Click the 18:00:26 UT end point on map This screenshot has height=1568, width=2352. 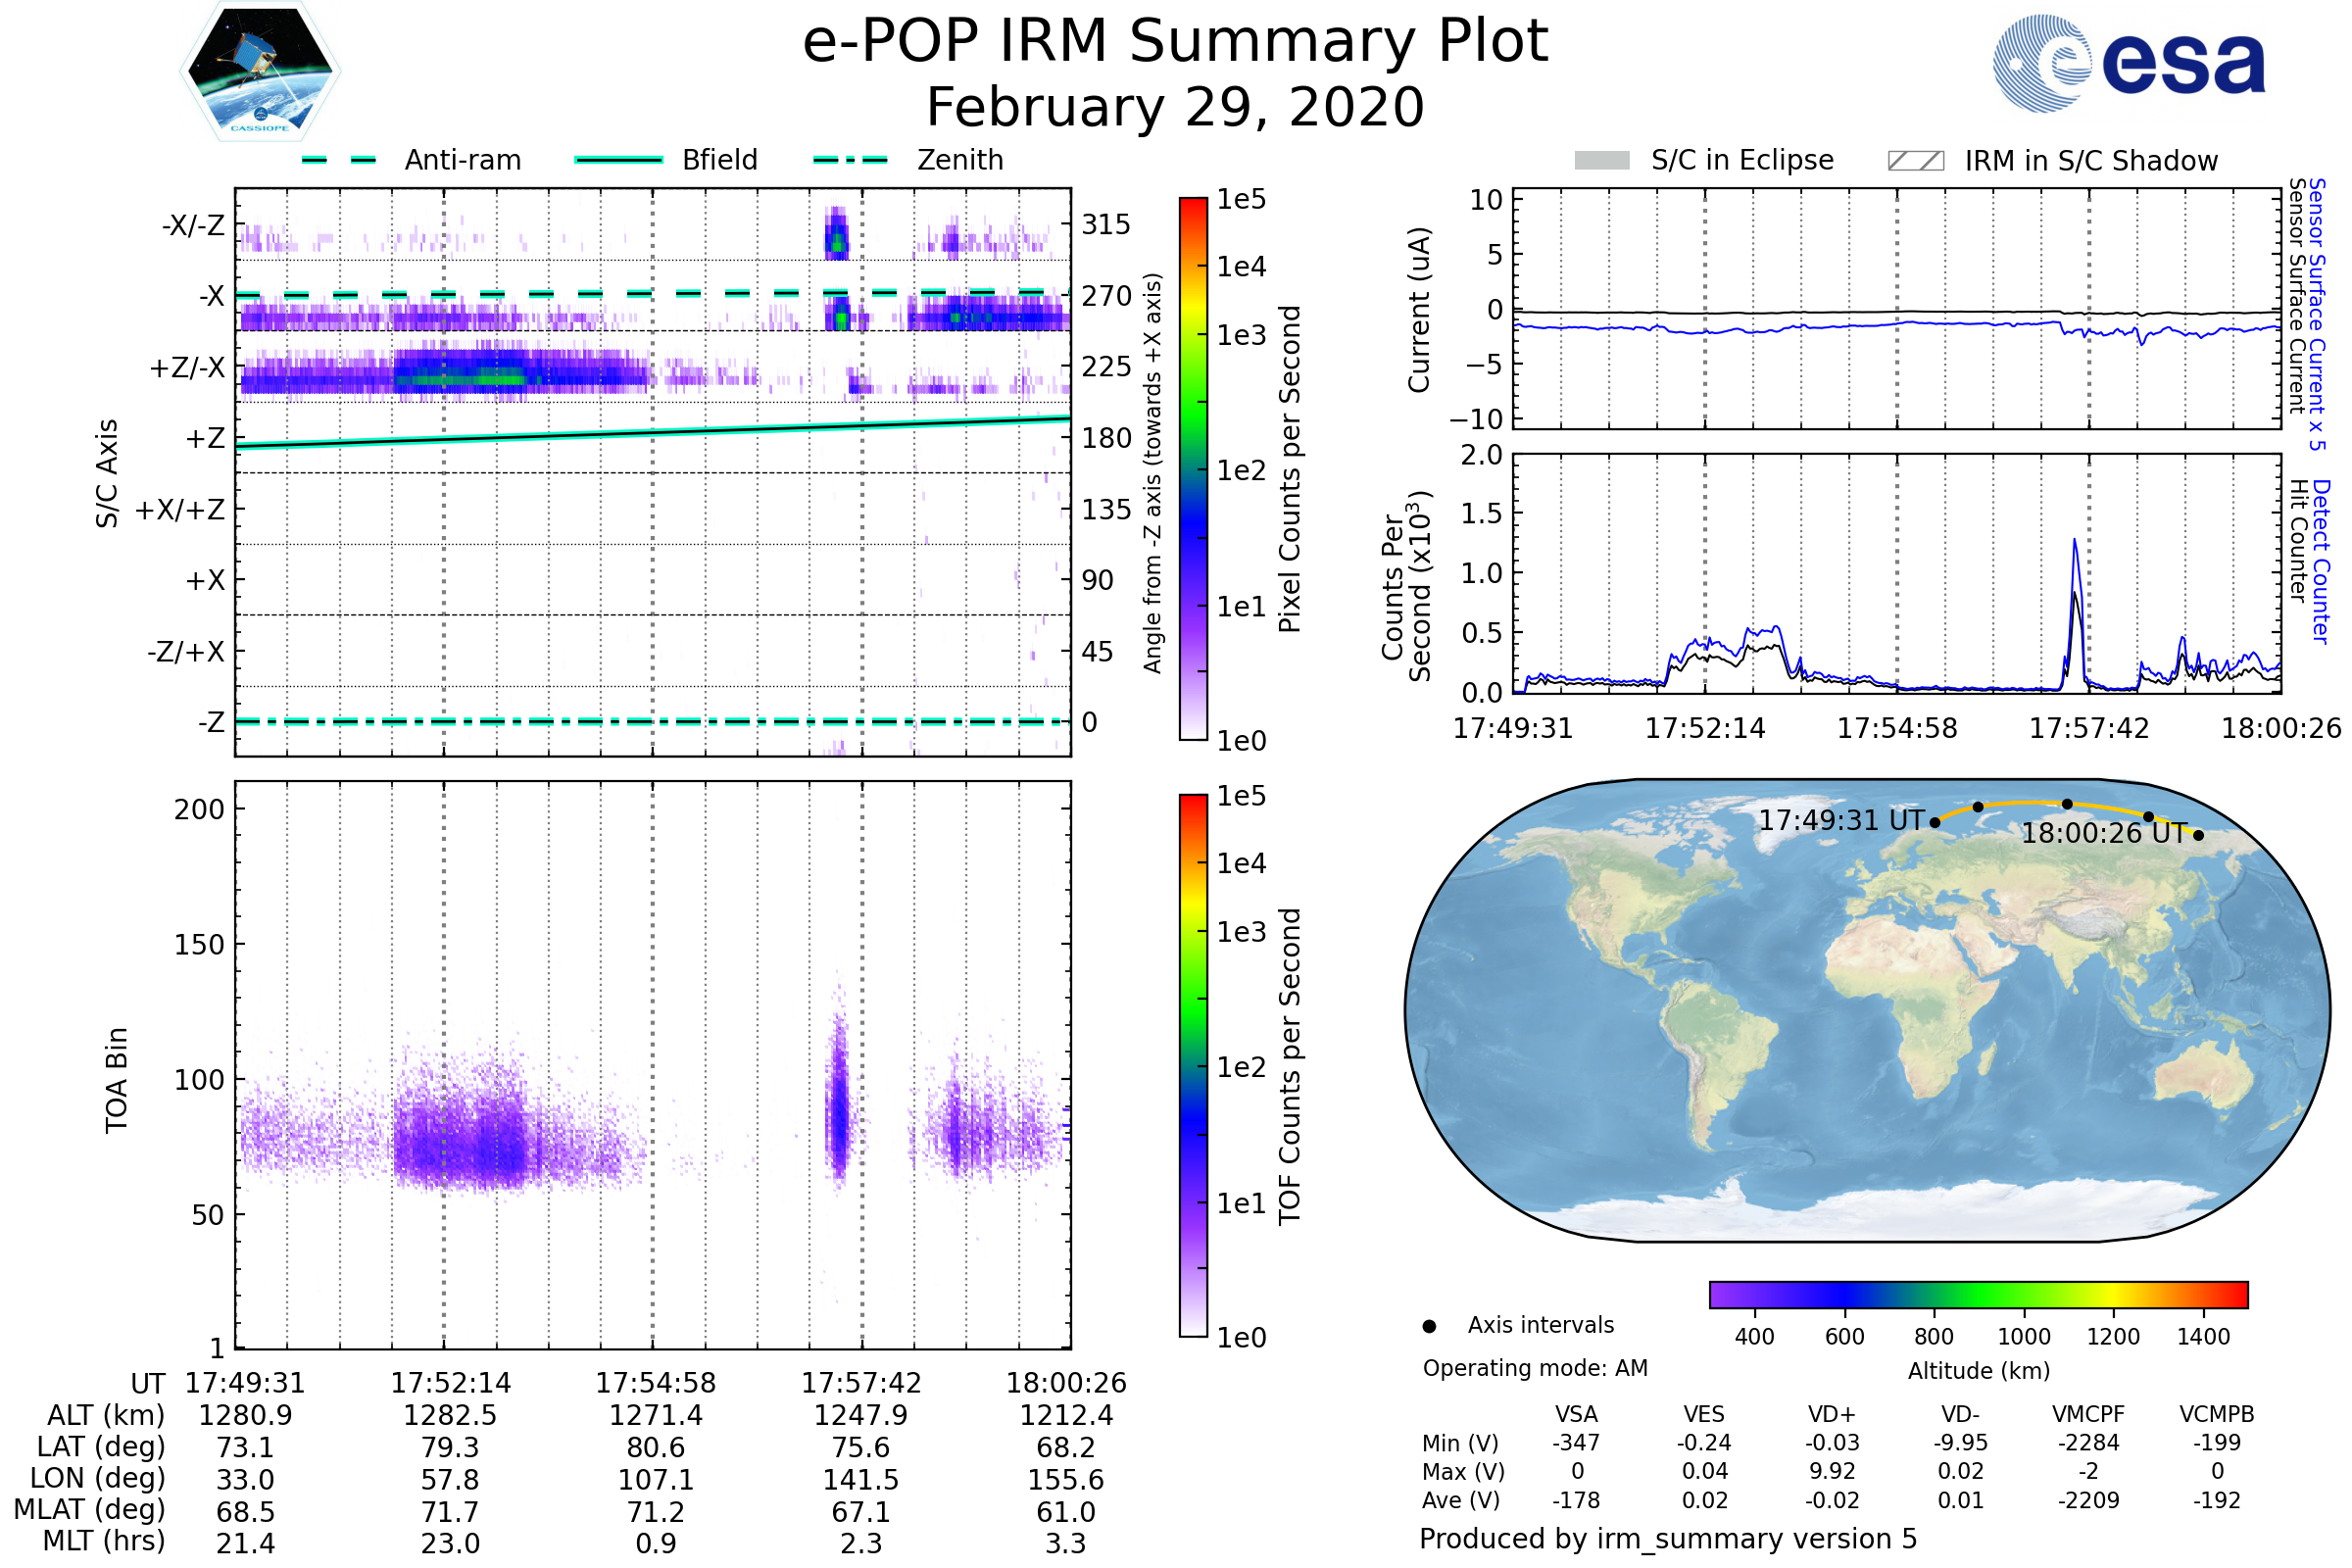click(2198, 835)
